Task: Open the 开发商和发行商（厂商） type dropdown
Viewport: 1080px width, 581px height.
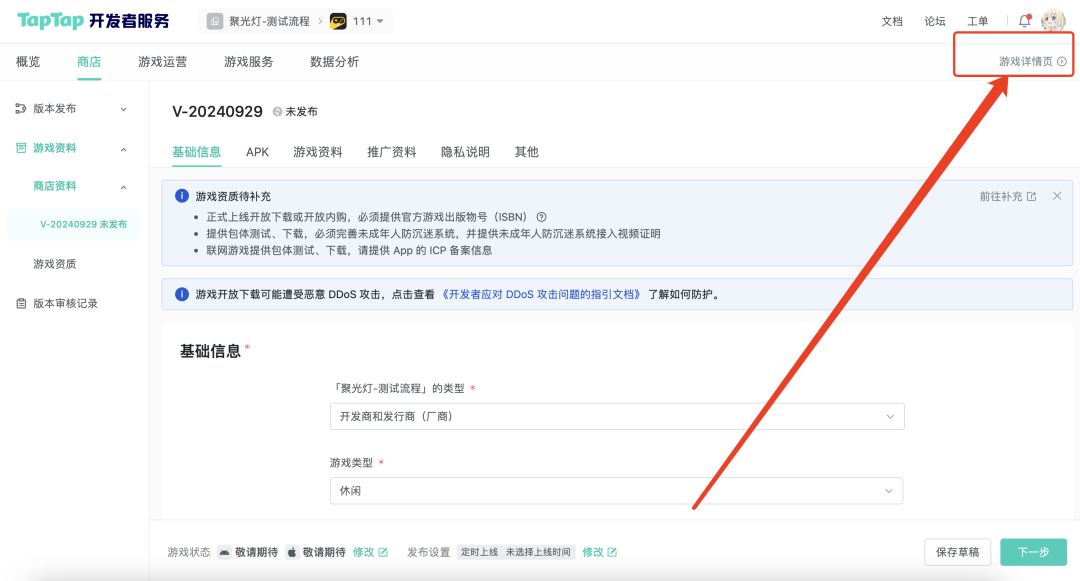Action: (x=616, y=416)
